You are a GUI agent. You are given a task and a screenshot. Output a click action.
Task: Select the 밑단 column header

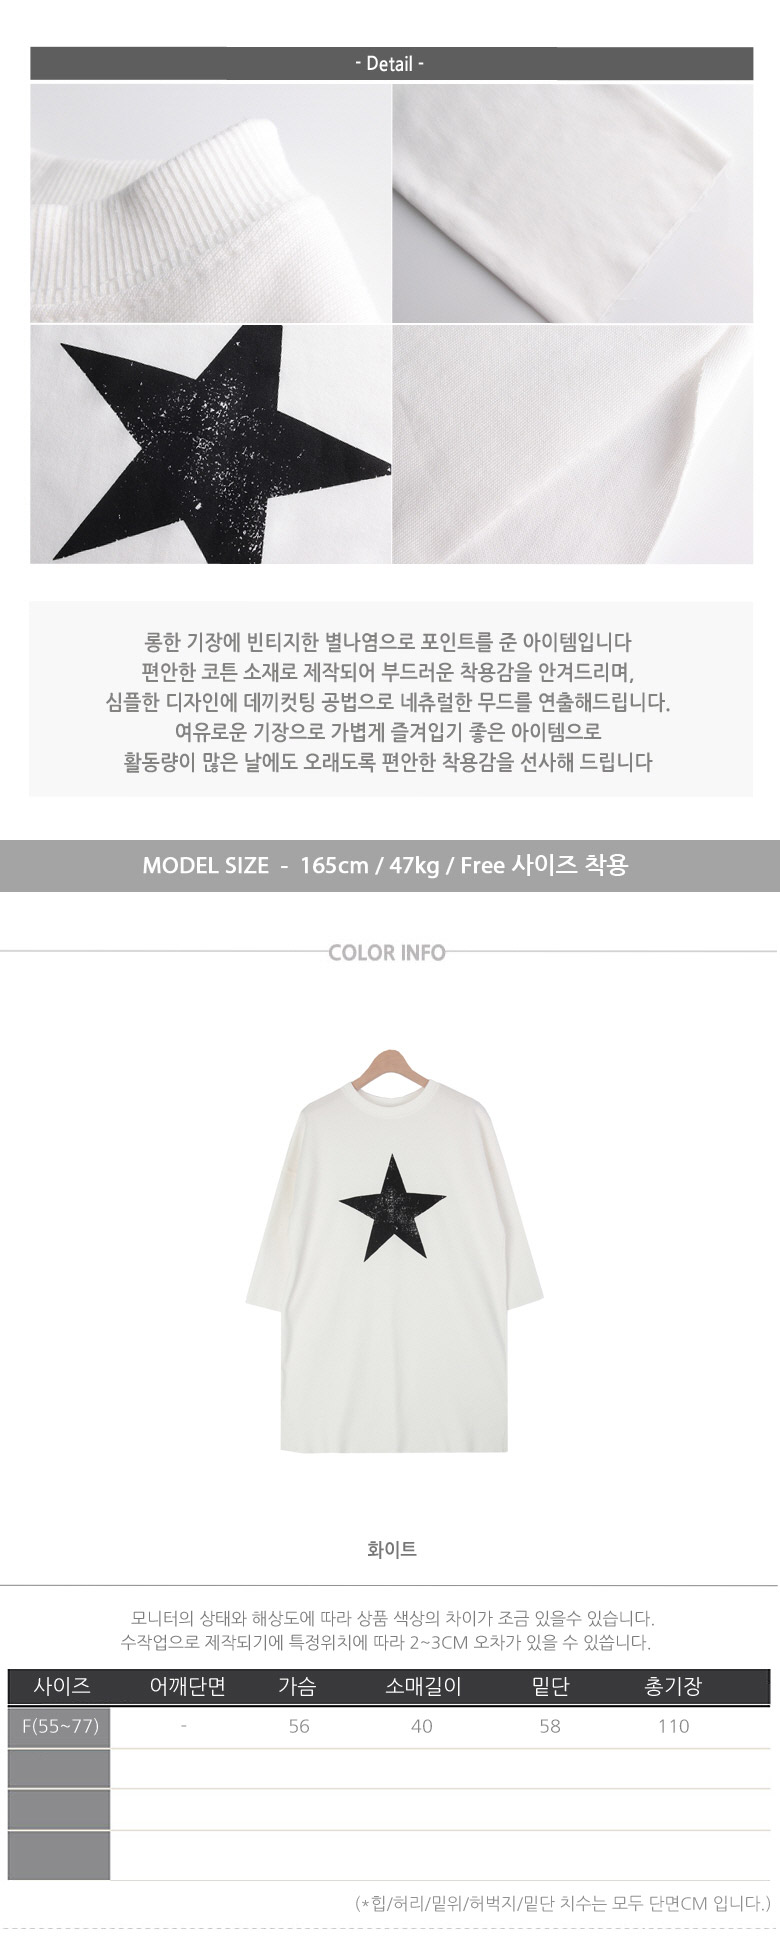[550, 1686]
